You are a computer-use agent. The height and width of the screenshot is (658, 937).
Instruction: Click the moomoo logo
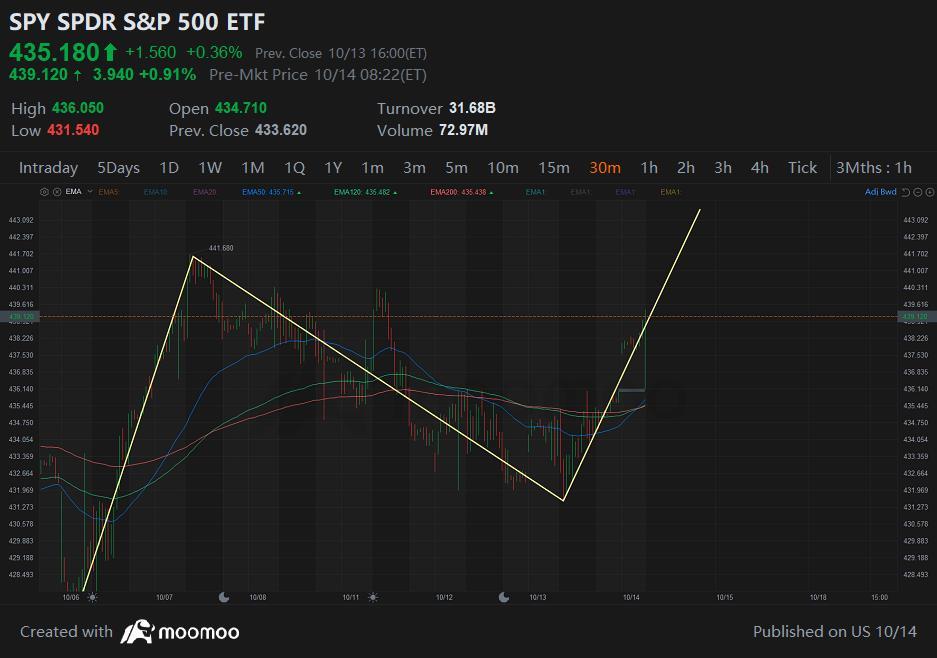coord(180,632)
